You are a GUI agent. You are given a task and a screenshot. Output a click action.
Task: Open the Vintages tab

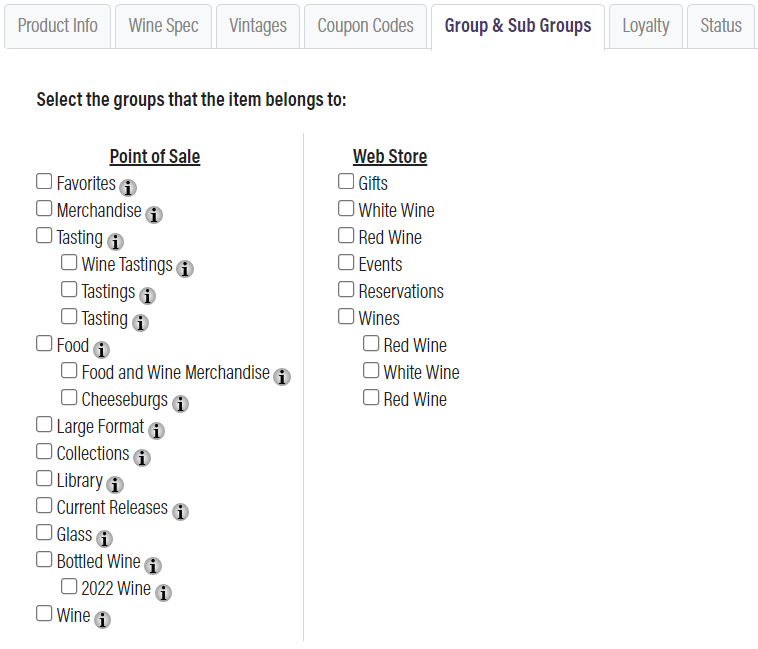258,26
